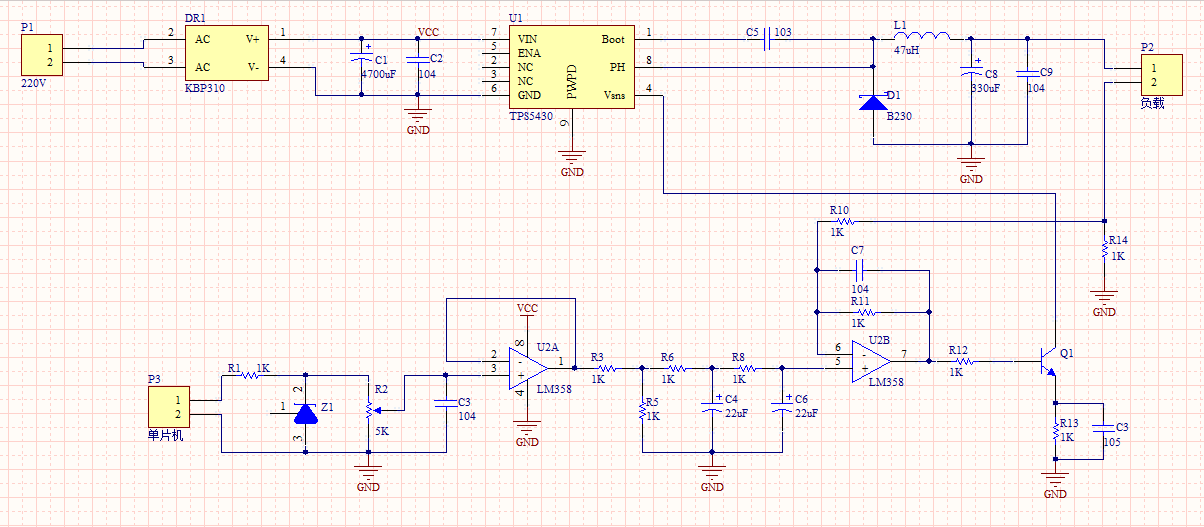Select the P2 load connector
Screen dimensions: 1204x527
coord(1162,75)
